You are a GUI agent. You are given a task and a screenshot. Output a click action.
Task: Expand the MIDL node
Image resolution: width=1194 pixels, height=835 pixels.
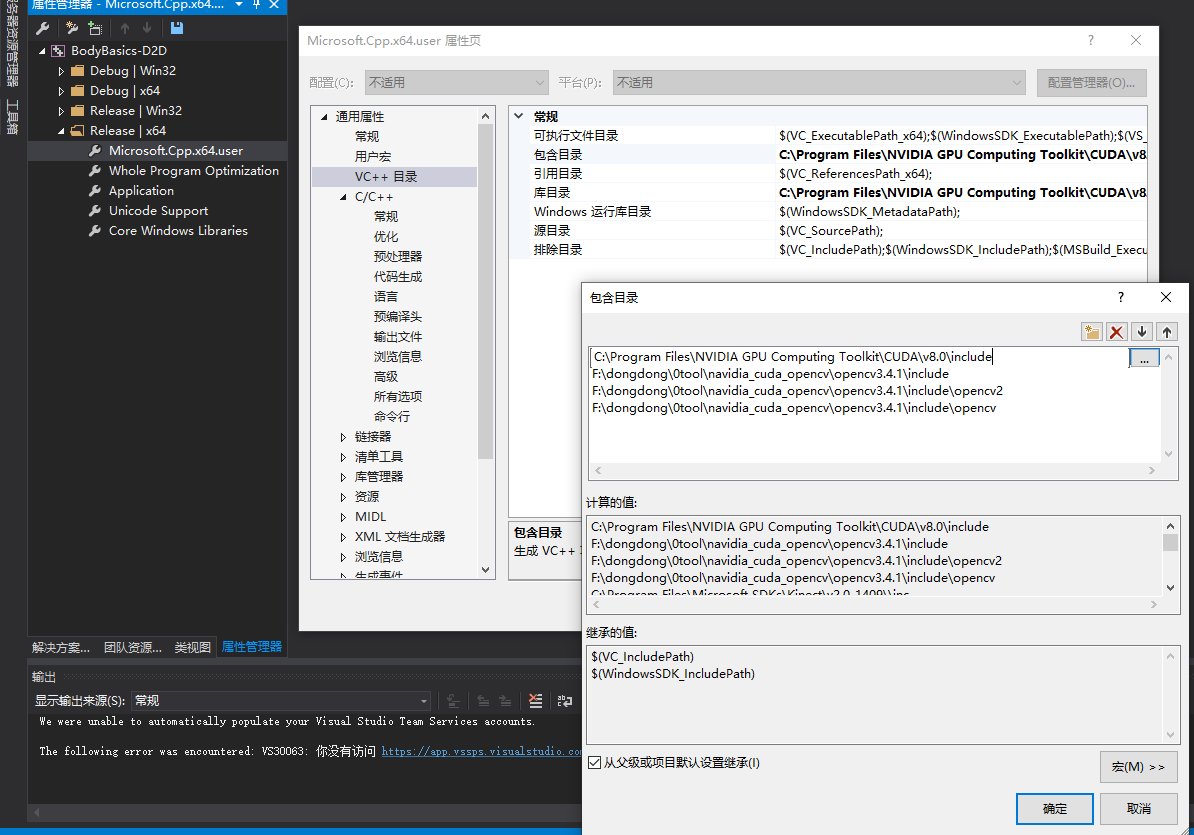pos(343,517)
